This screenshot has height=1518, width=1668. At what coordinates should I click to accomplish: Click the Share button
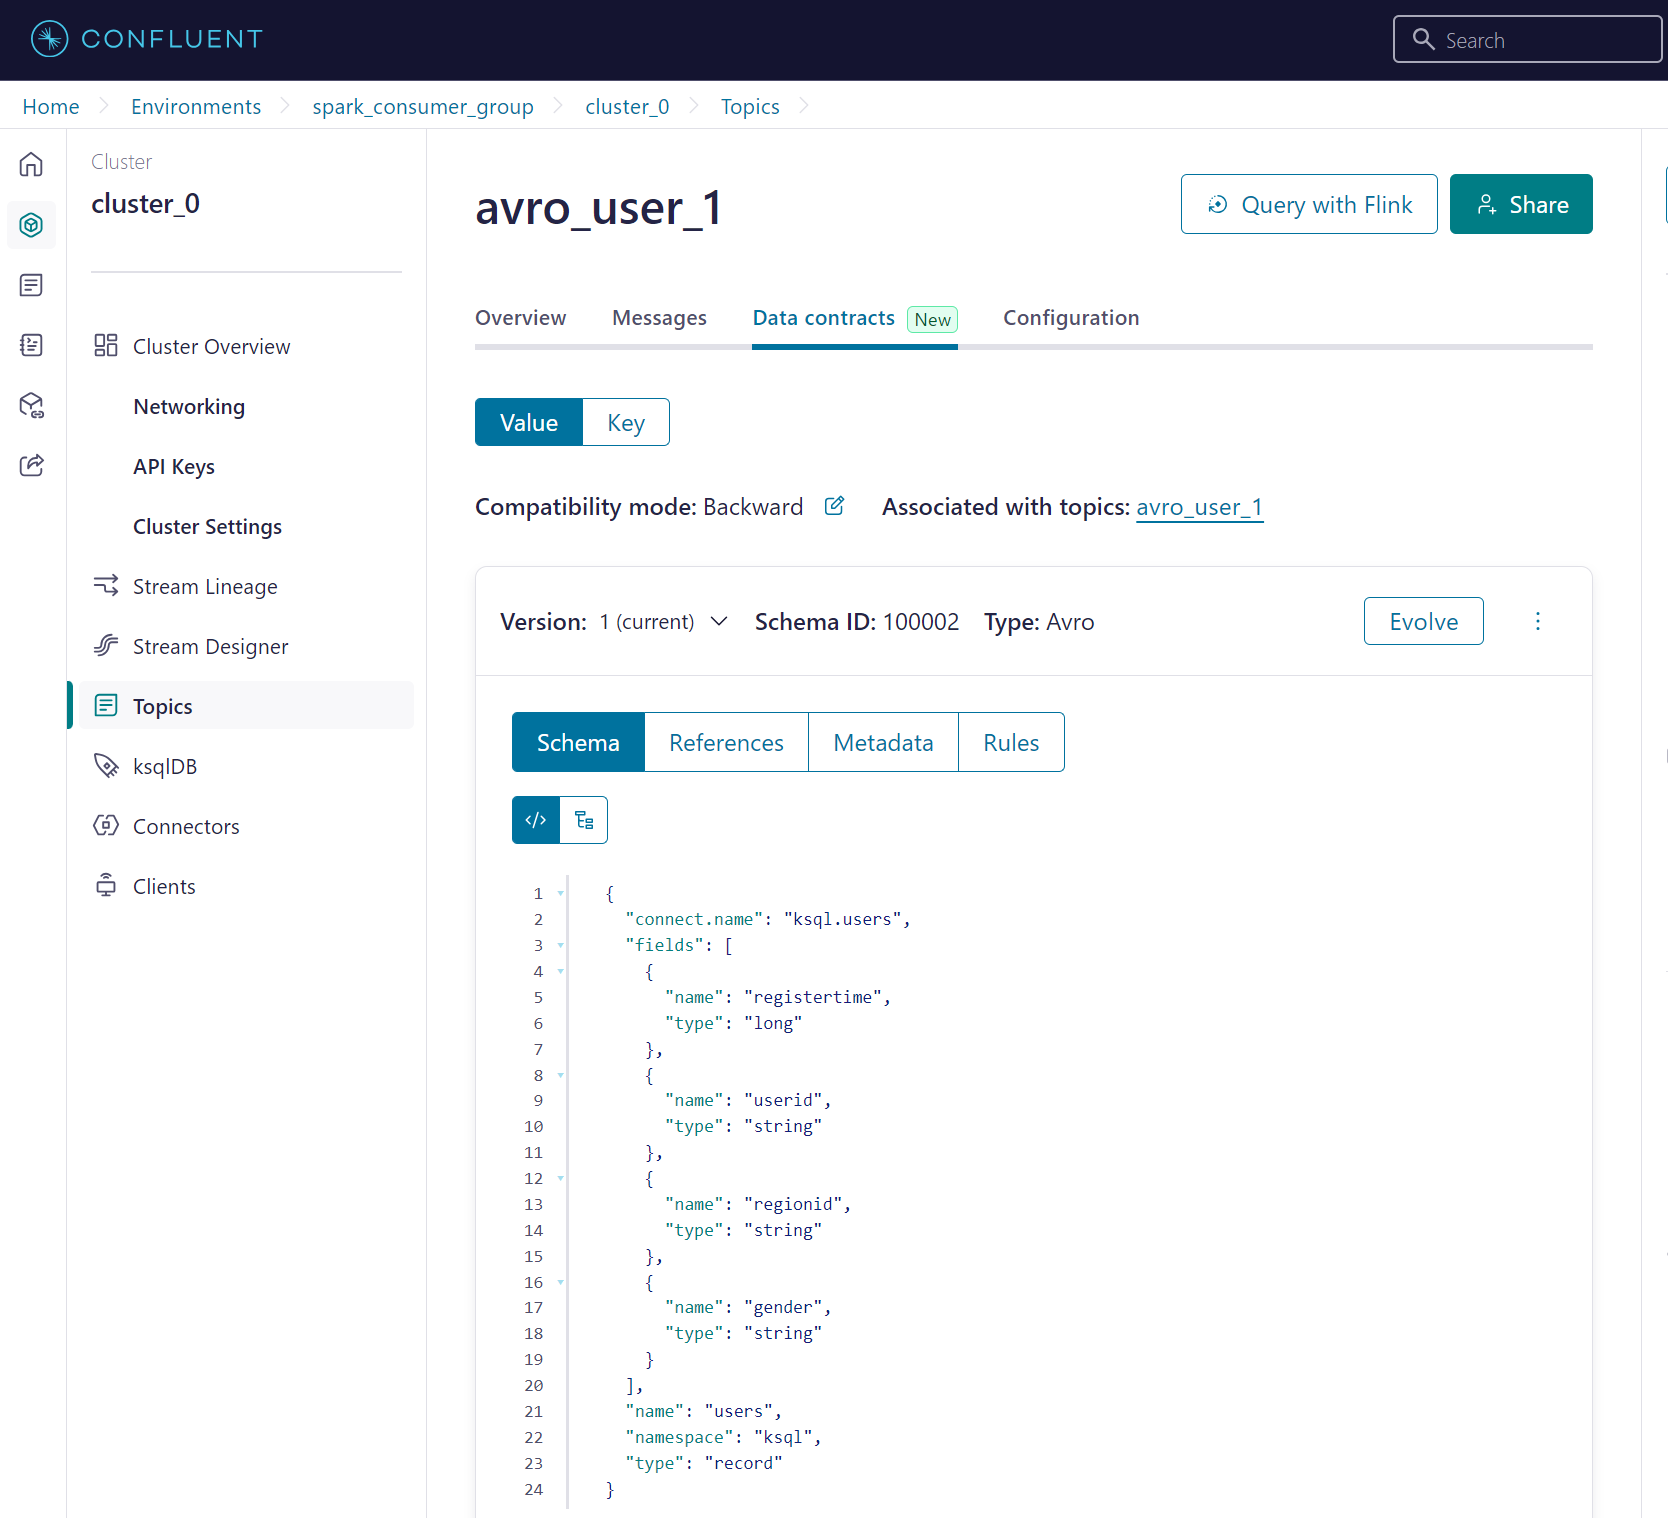tap(1521, 204)
